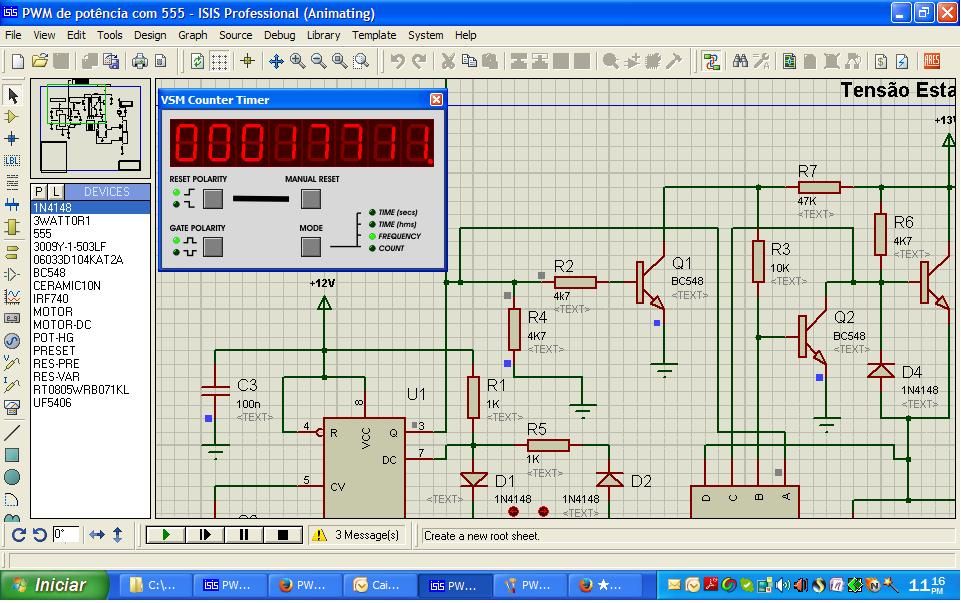Toggle the Reset Polarity button

[x=213, y=199]
